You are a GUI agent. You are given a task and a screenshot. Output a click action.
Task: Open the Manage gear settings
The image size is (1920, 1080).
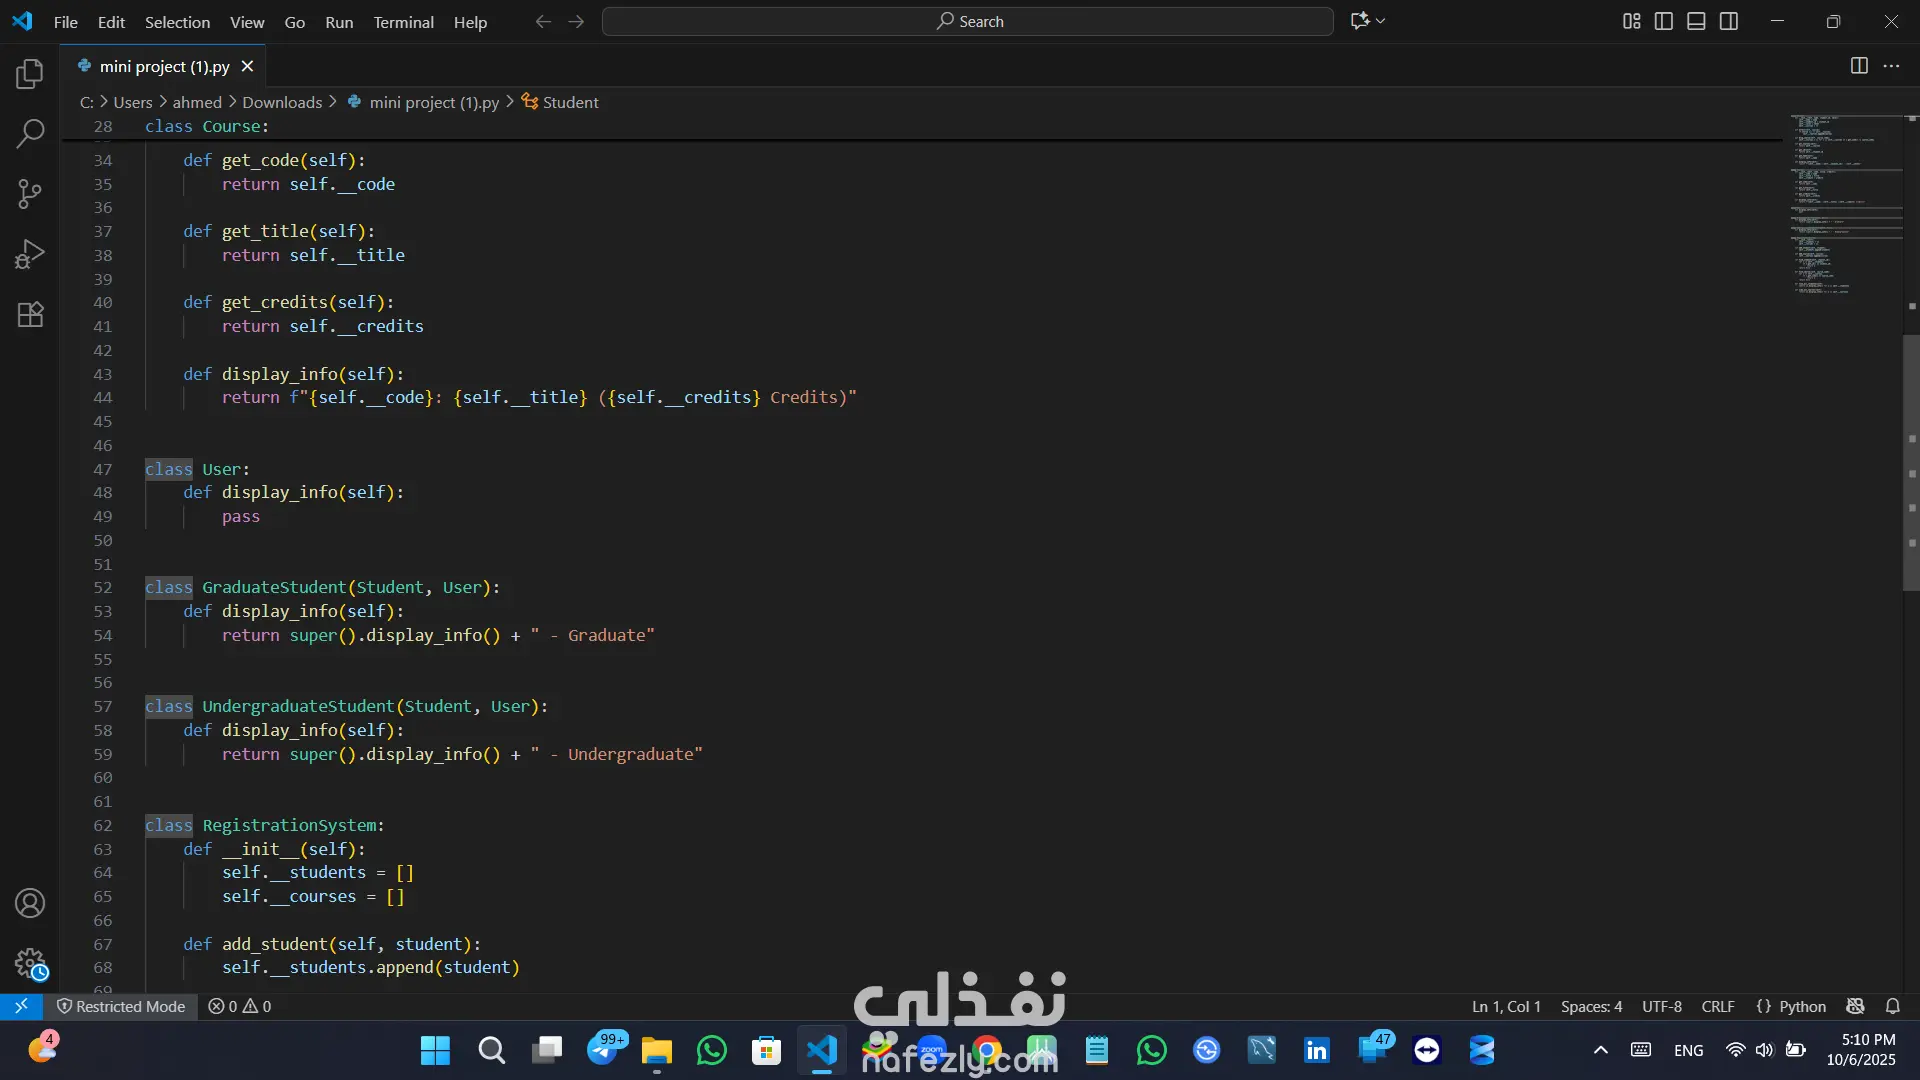click(x=30, y=963)
